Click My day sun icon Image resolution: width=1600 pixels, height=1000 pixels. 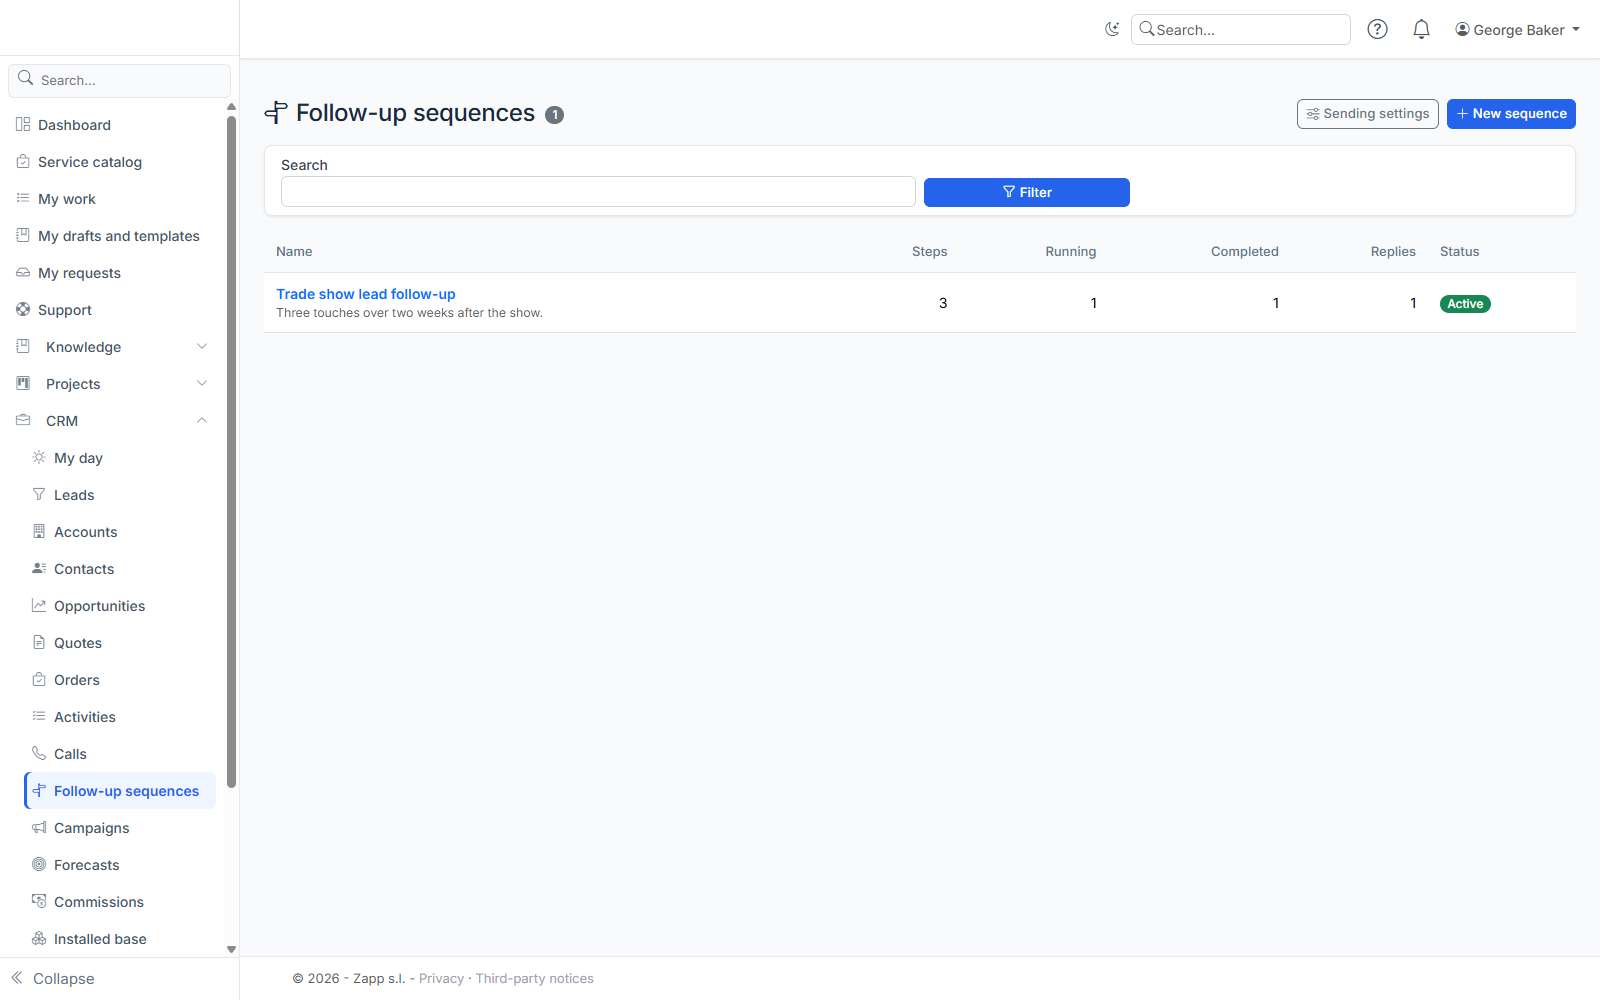coord(39,457)
